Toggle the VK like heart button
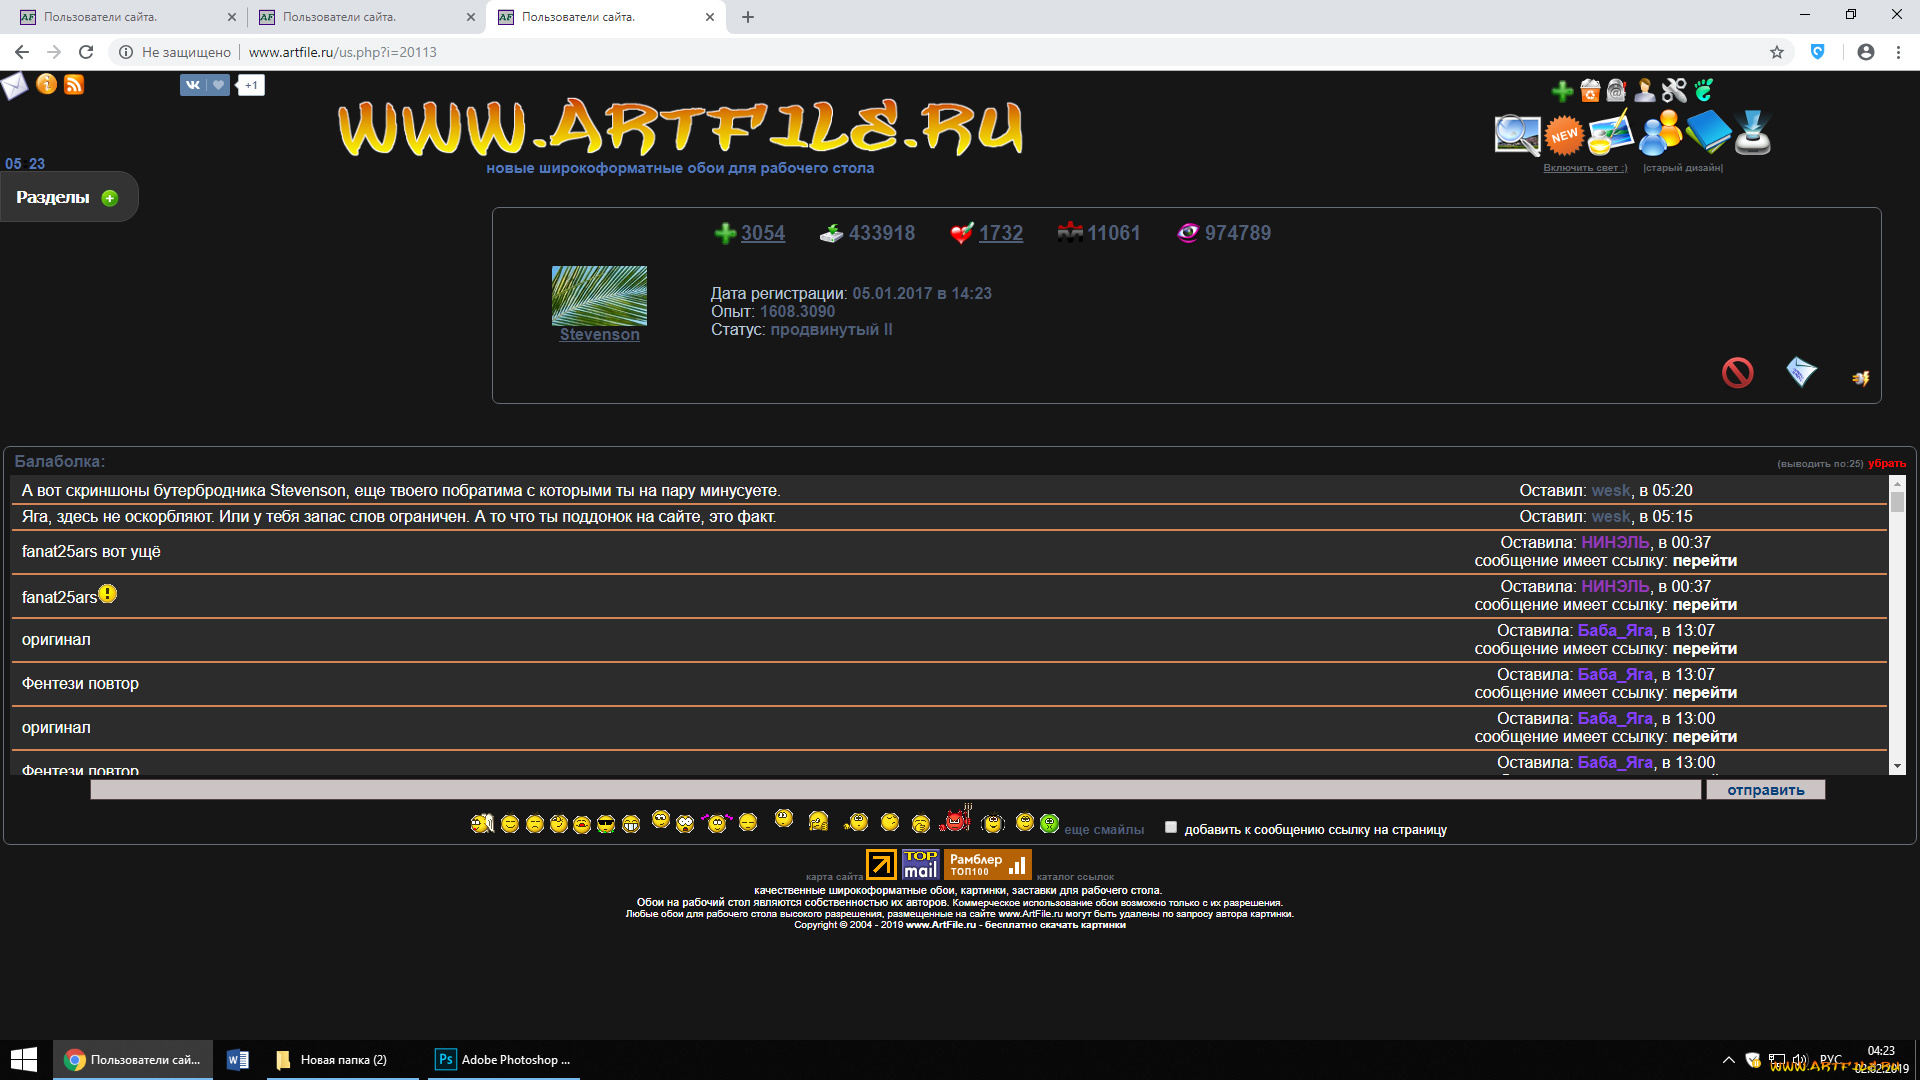Screen dimensions: 1920x1080 click(x=218, y=85)
